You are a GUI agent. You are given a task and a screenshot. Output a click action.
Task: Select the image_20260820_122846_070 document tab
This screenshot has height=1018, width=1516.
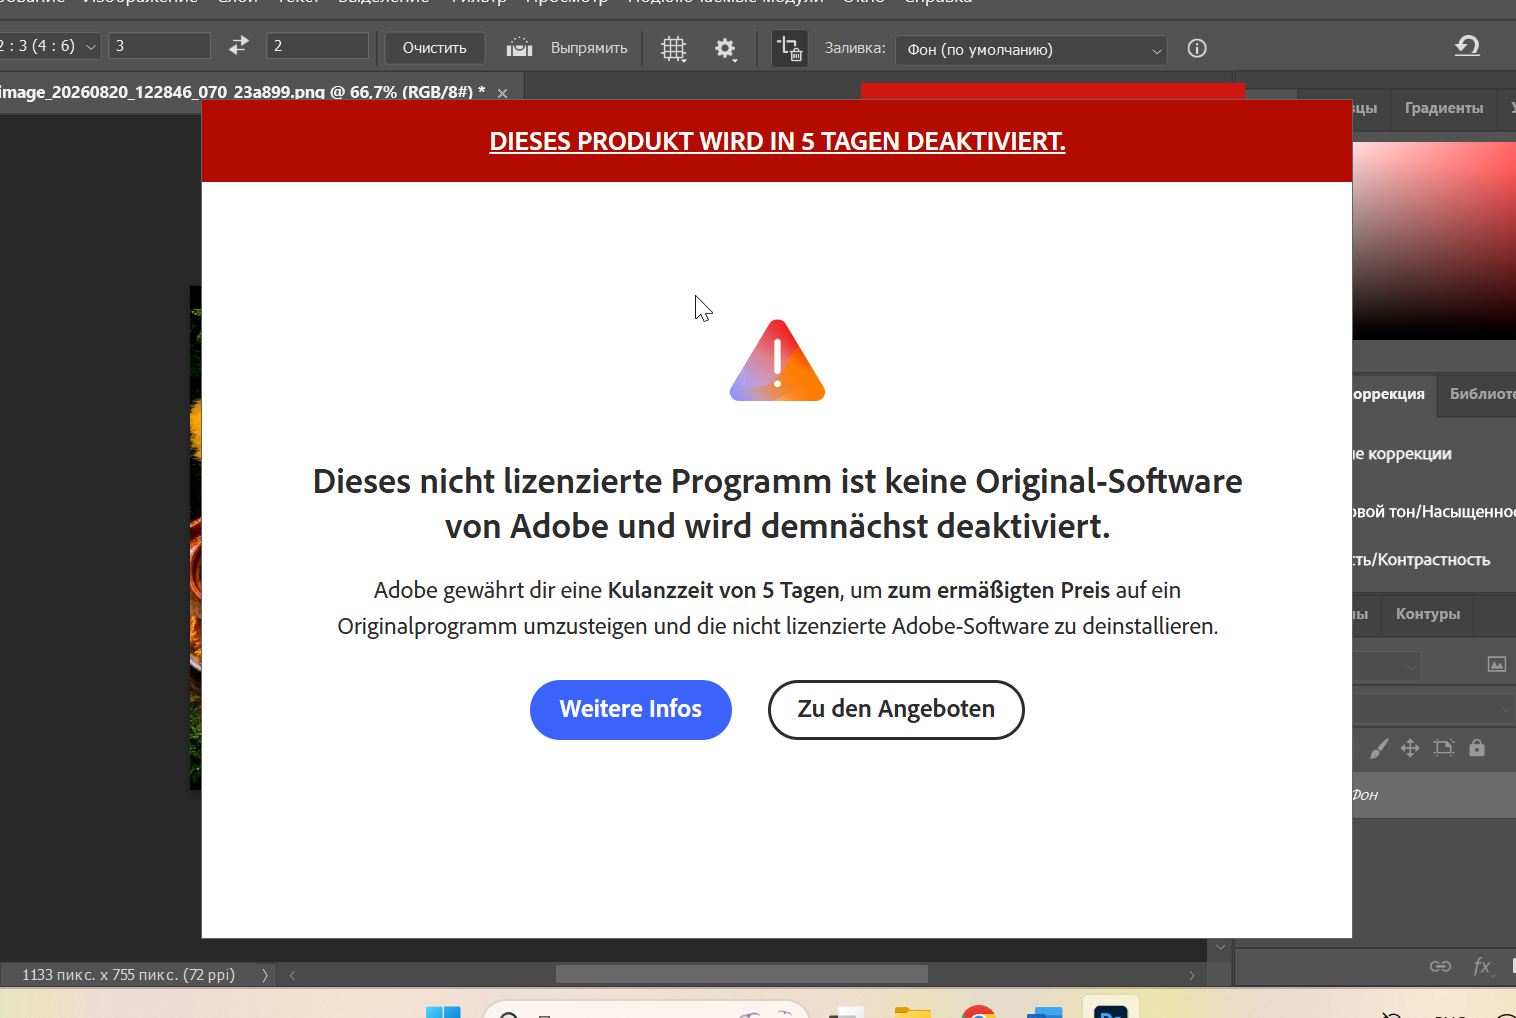pos(242,92)
